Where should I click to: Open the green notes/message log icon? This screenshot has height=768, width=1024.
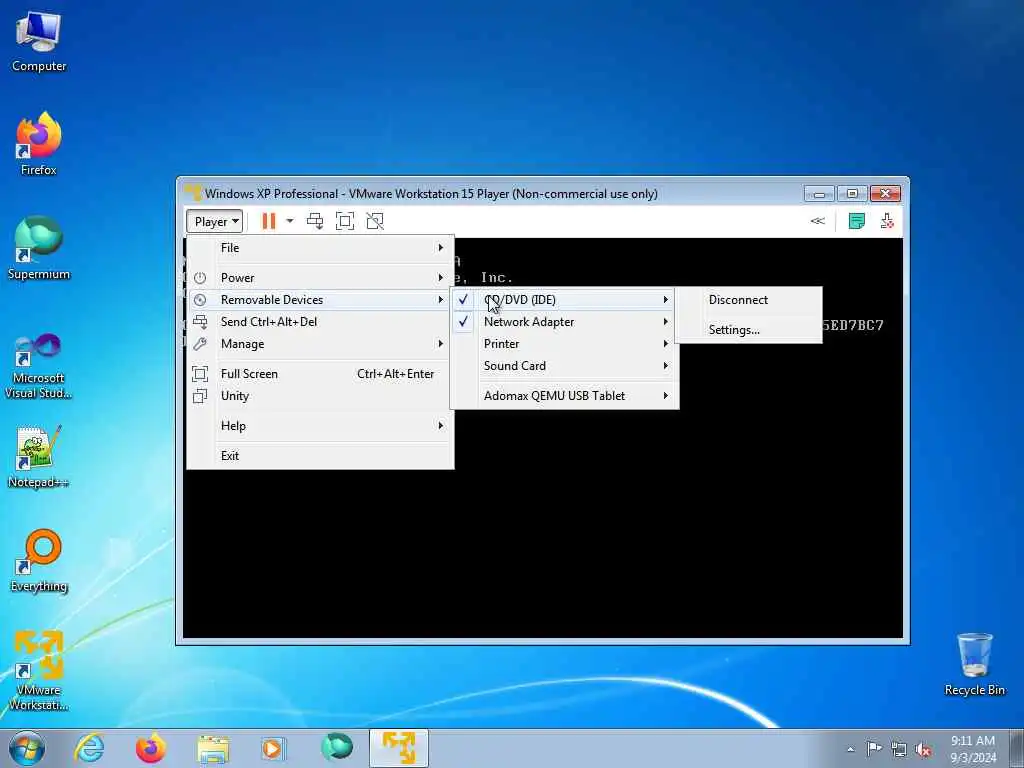[856, 221]
